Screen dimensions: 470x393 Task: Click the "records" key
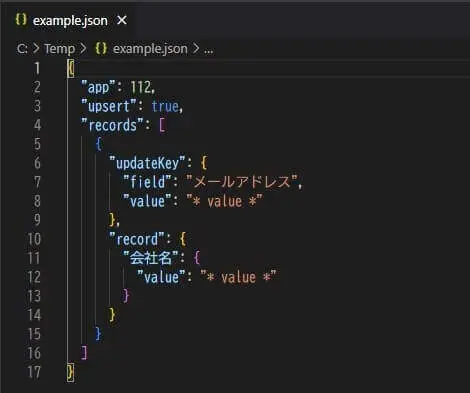[112, 125]
